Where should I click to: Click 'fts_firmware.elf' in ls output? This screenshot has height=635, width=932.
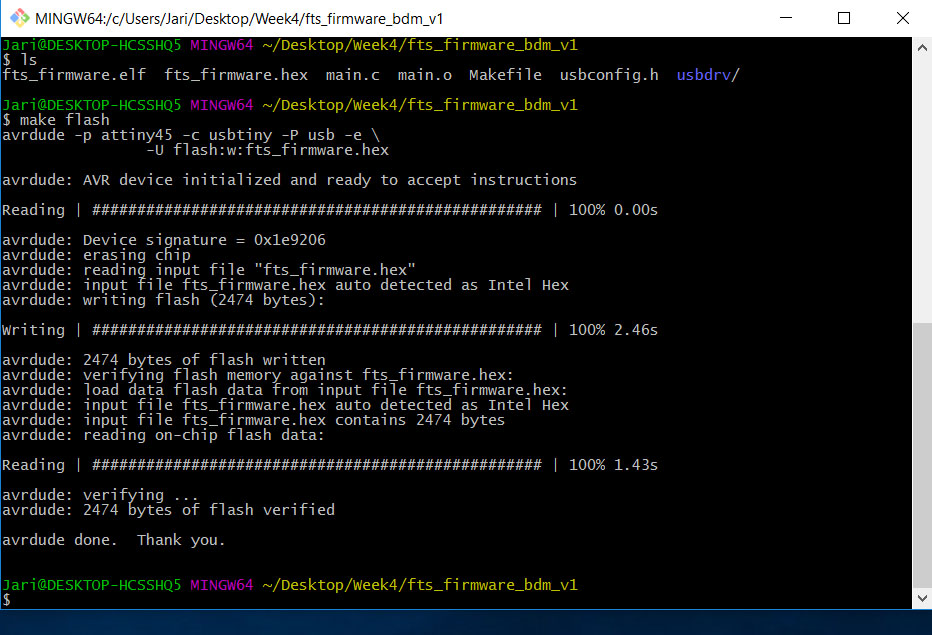(74, 75)
